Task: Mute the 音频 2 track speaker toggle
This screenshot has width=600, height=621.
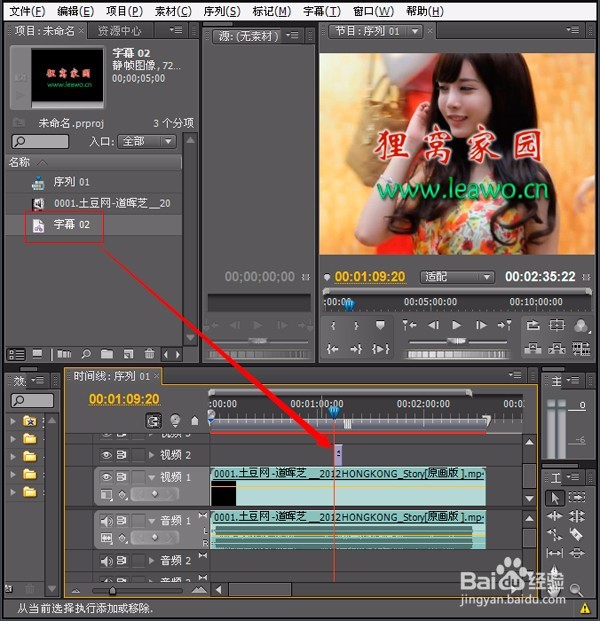Action: click(x=106, y=561)
